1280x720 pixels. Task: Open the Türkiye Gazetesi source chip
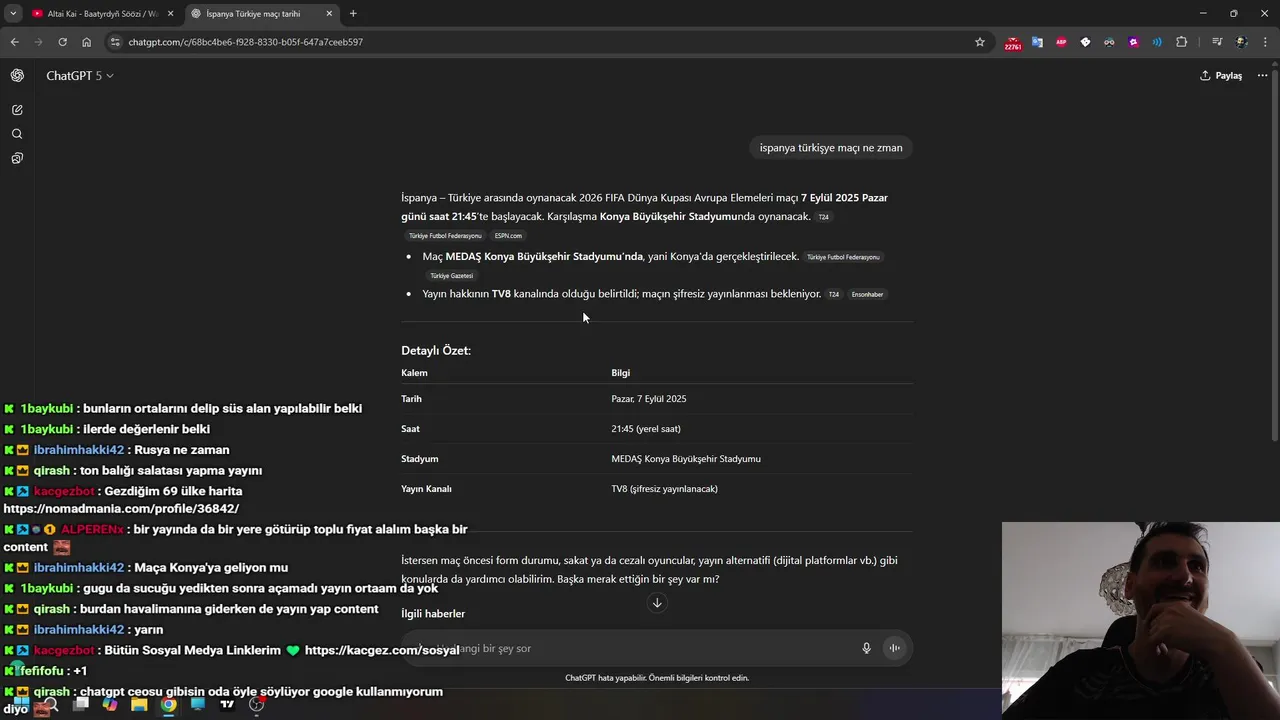coord(452,276)
